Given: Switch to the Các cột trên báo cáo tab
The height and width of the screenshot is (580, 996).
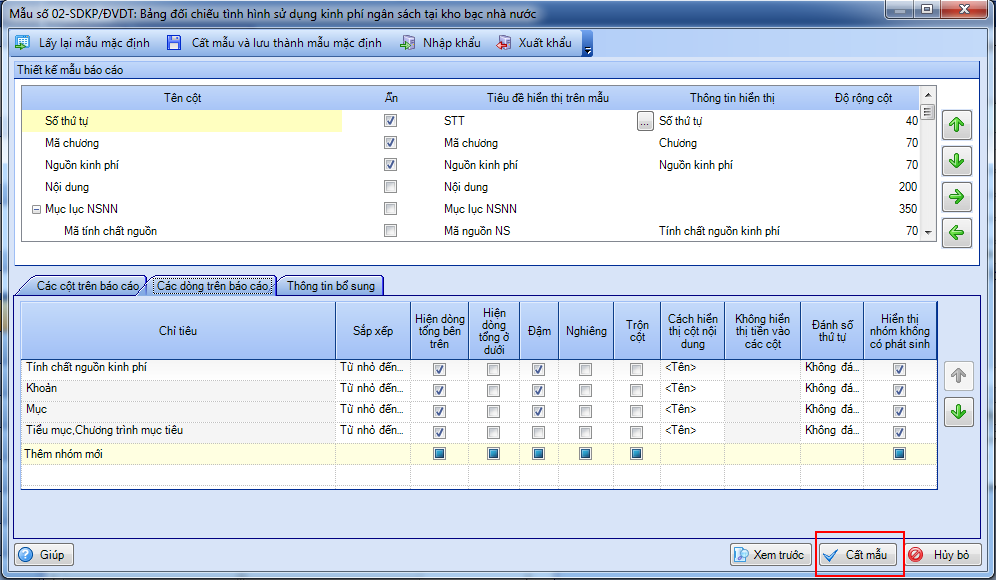Looking at the screenshot, I should [87, 286].
